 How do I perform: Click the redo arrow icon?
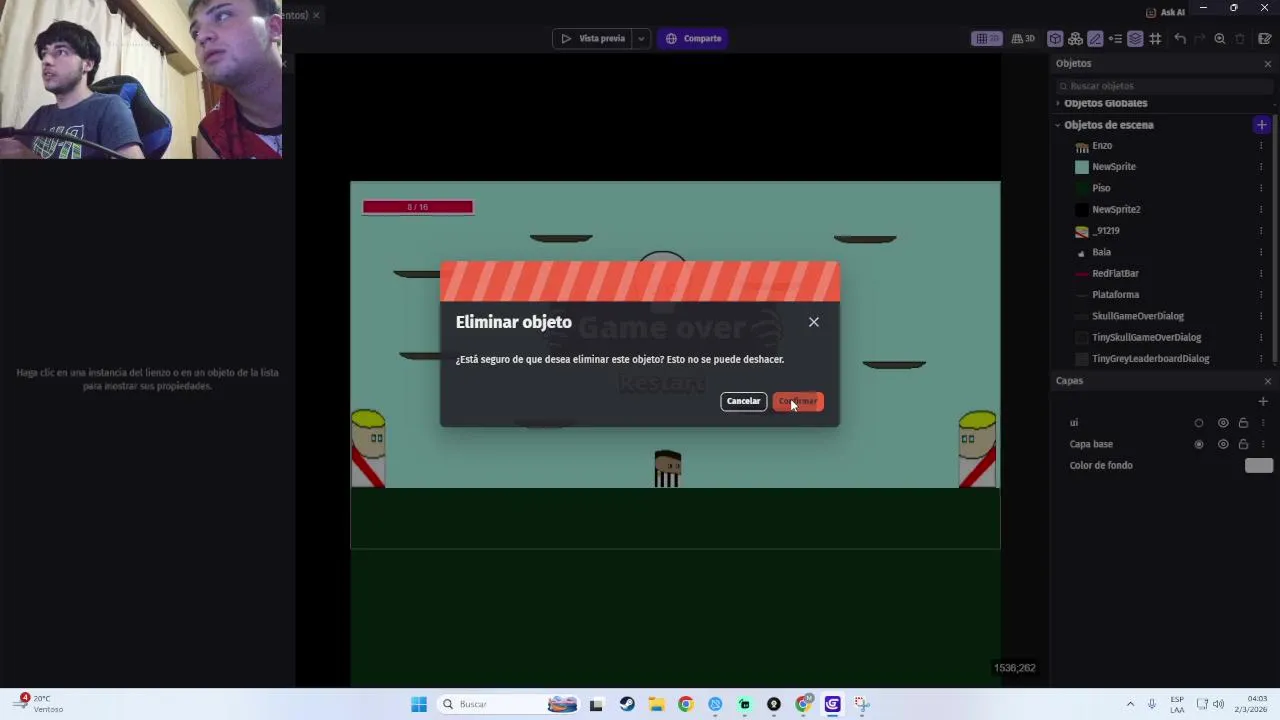1200,38
